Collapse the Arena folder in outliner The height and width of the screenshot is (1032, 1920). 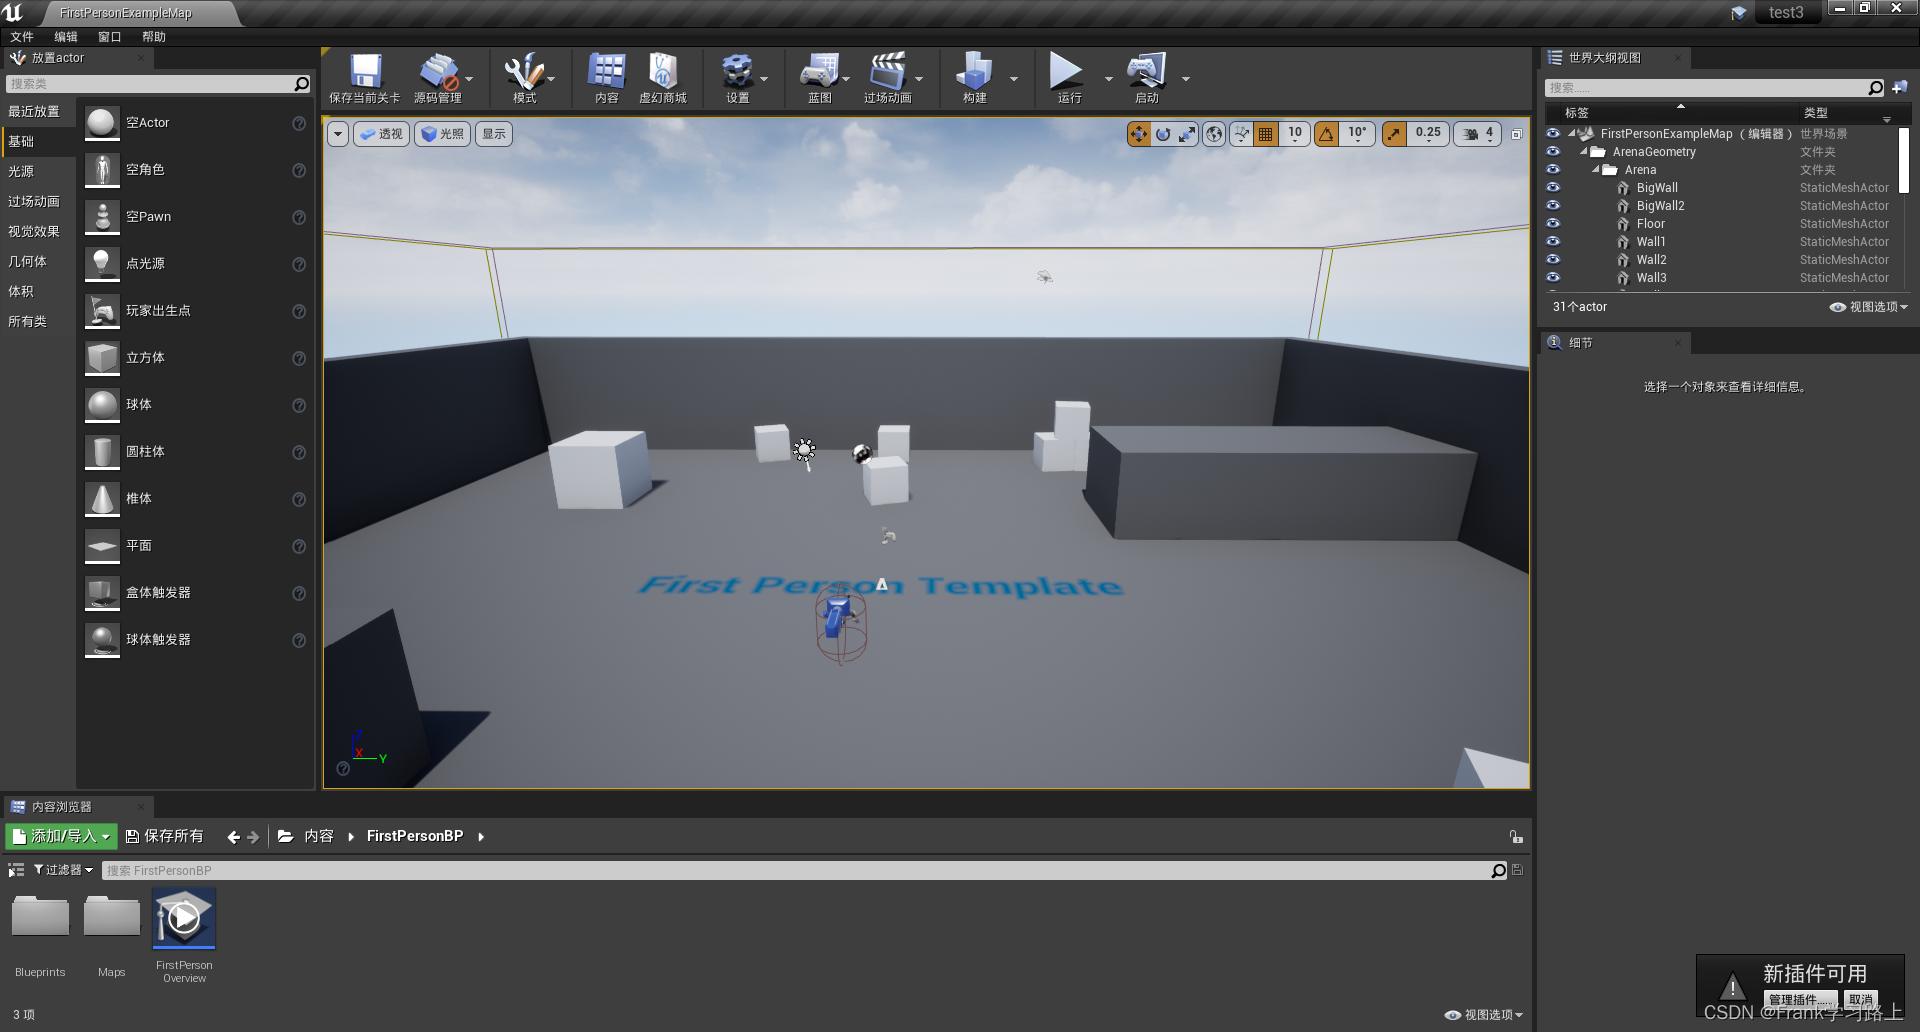click(x=1596, y=170)
